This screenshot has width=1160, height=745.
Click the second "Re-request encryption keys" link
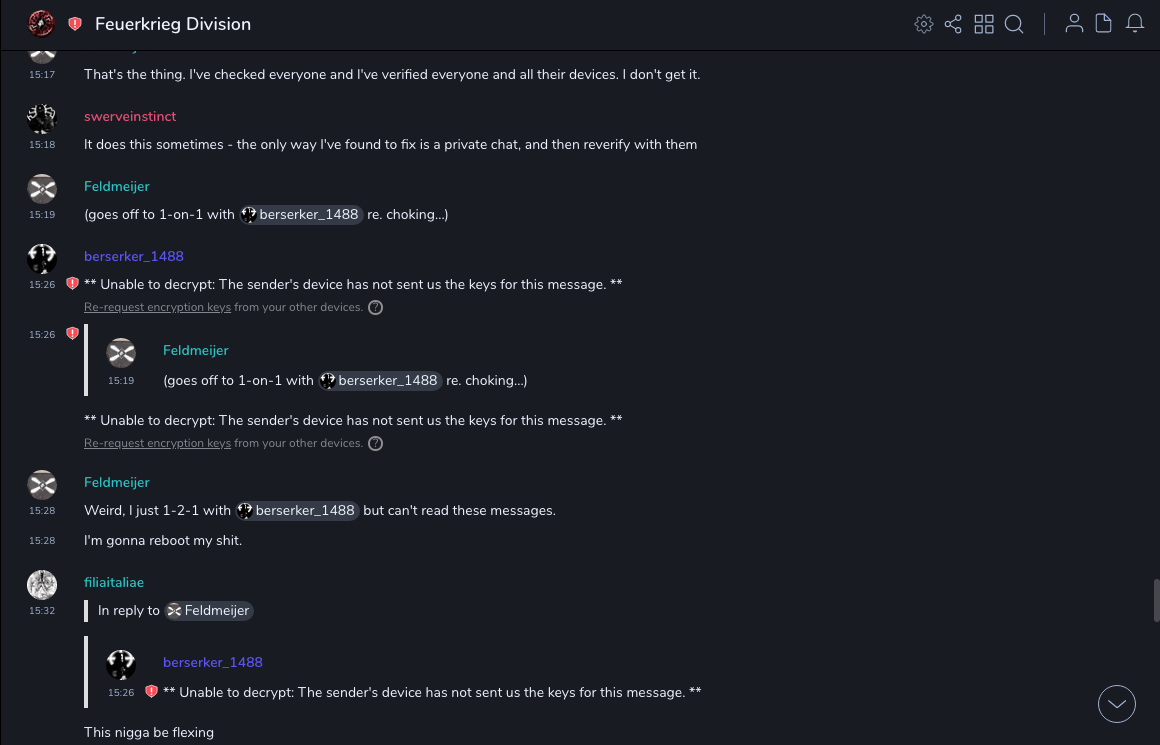pos(157,444)
